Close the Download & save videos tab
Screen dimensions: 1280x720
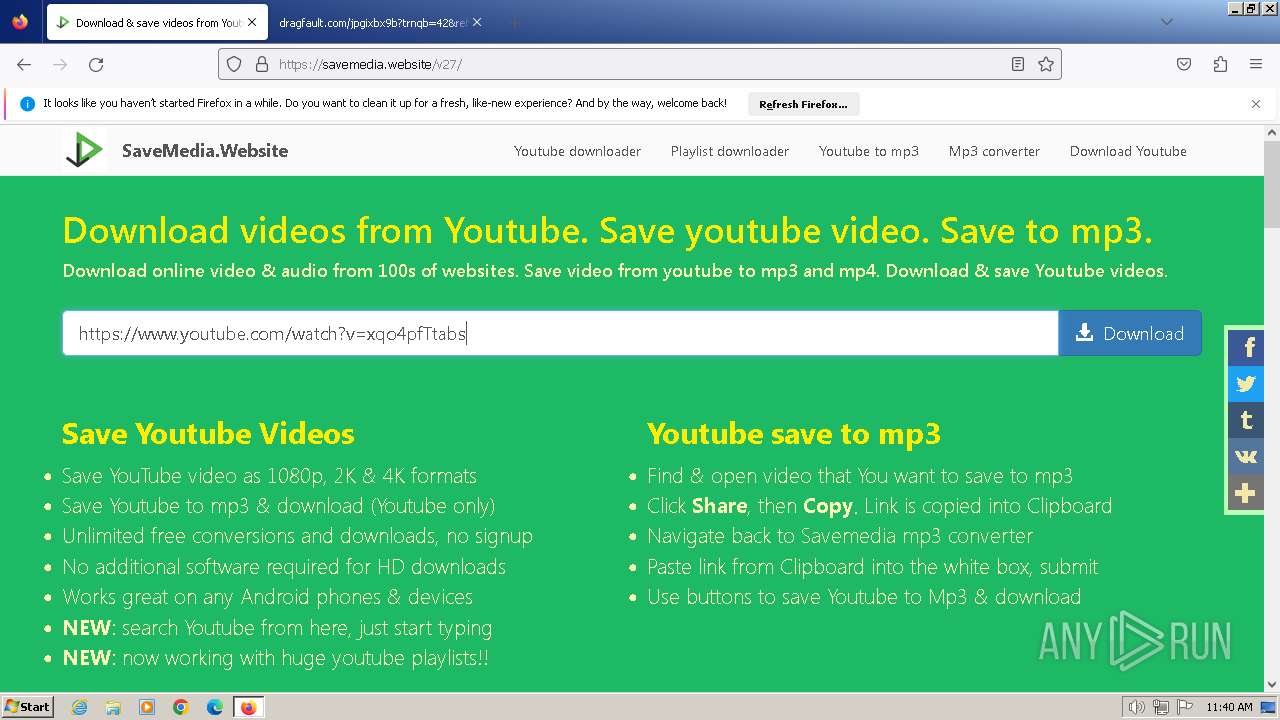click(251, 22)
